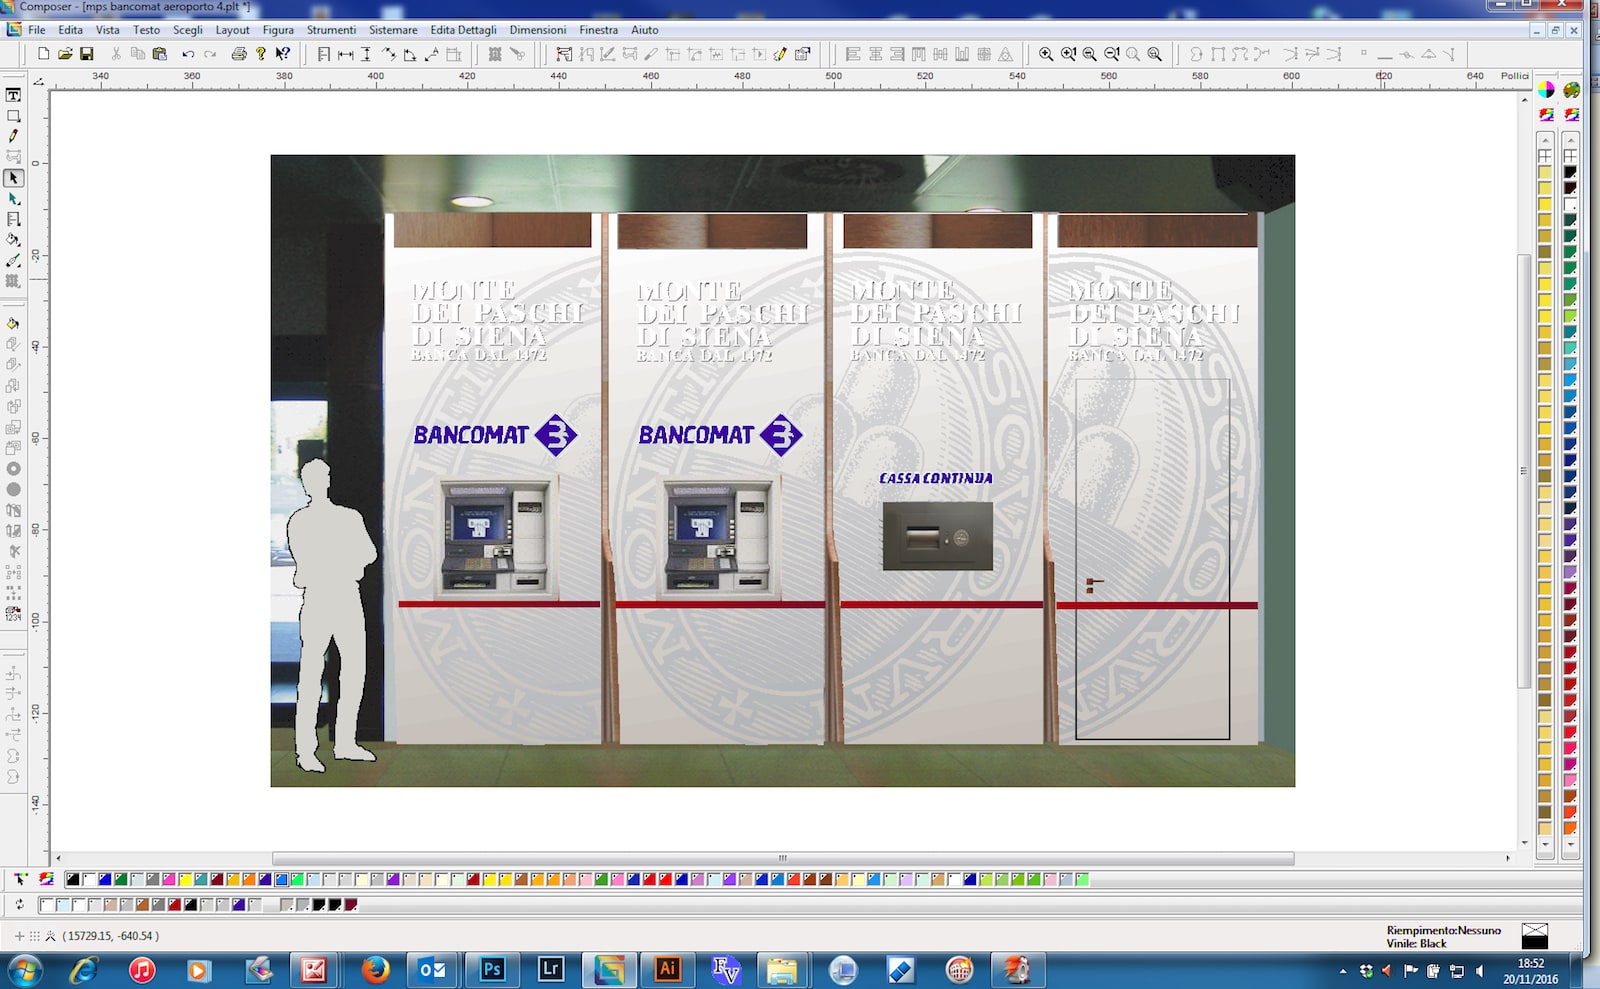Open the Vista menu
Viewport: 1600px width, 989px height.
point(107,30)
